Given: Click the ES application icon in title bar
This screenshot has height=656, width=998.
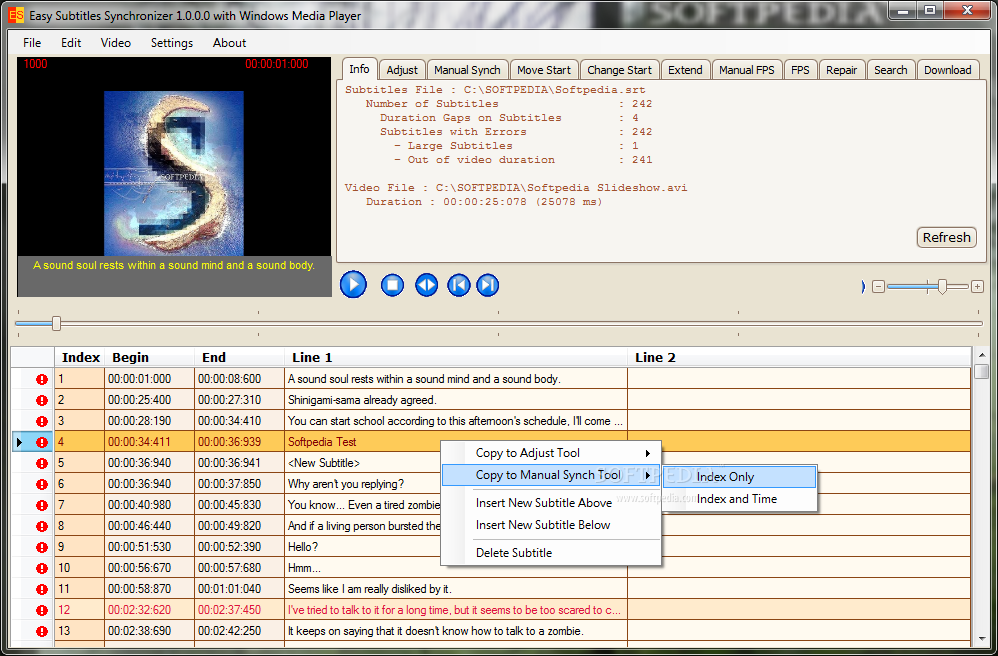Looking at the screenshot, I should [x=16, y=15].
